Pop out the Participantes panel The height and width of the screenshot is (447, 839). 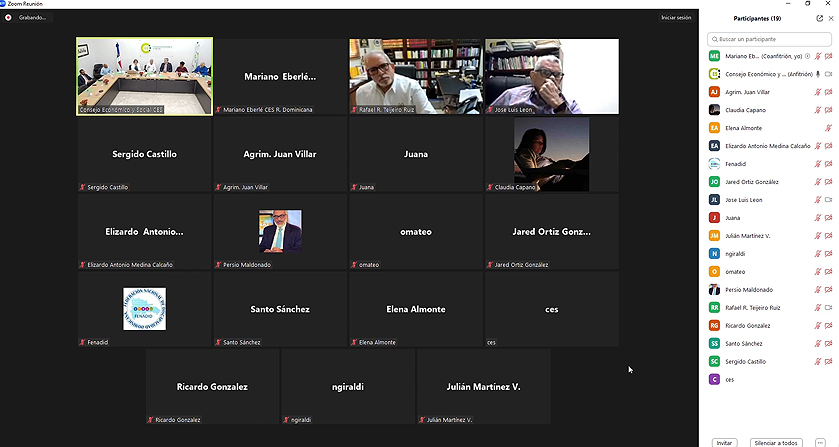click(x=819, y=18)
